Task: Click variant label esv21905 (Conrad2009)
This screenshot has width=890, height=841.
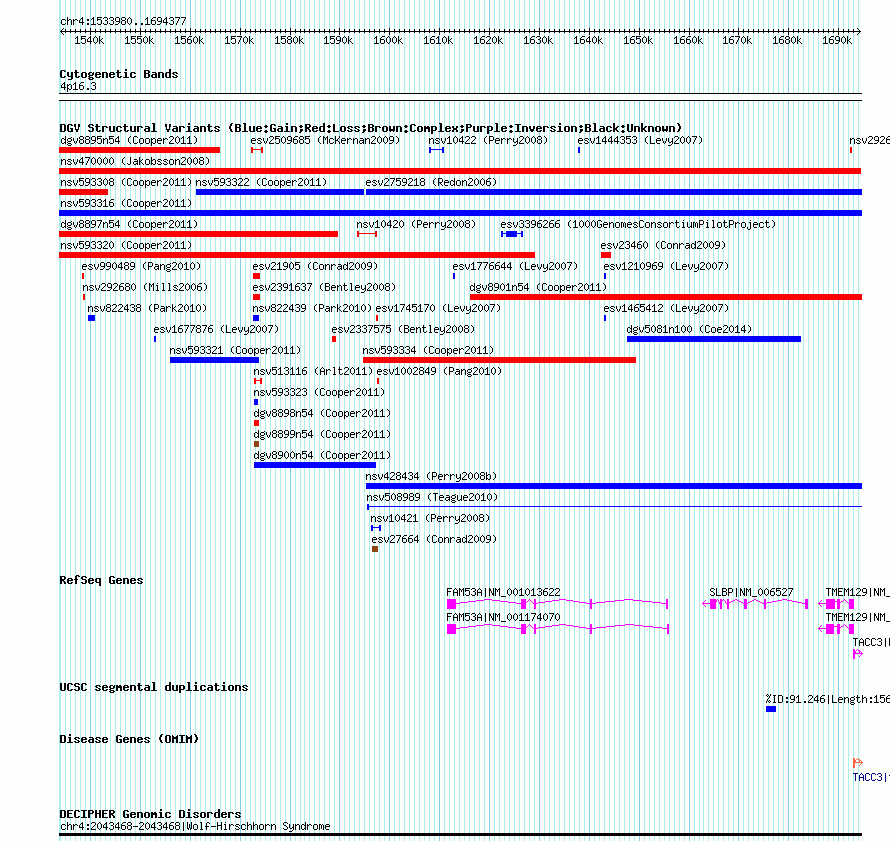Action: pos(316,266)
